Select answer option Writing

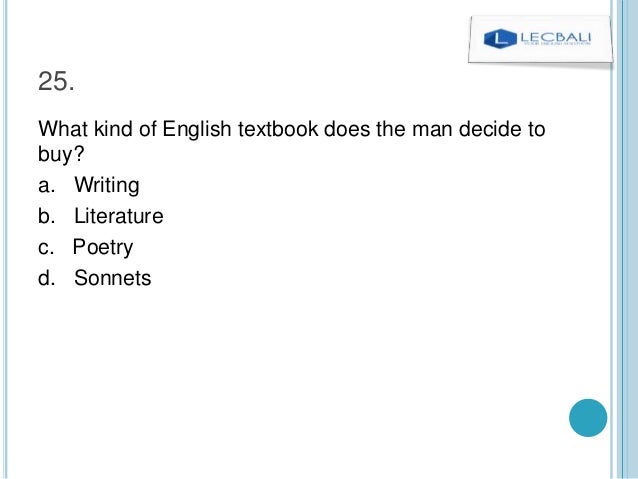click(106, 185)
